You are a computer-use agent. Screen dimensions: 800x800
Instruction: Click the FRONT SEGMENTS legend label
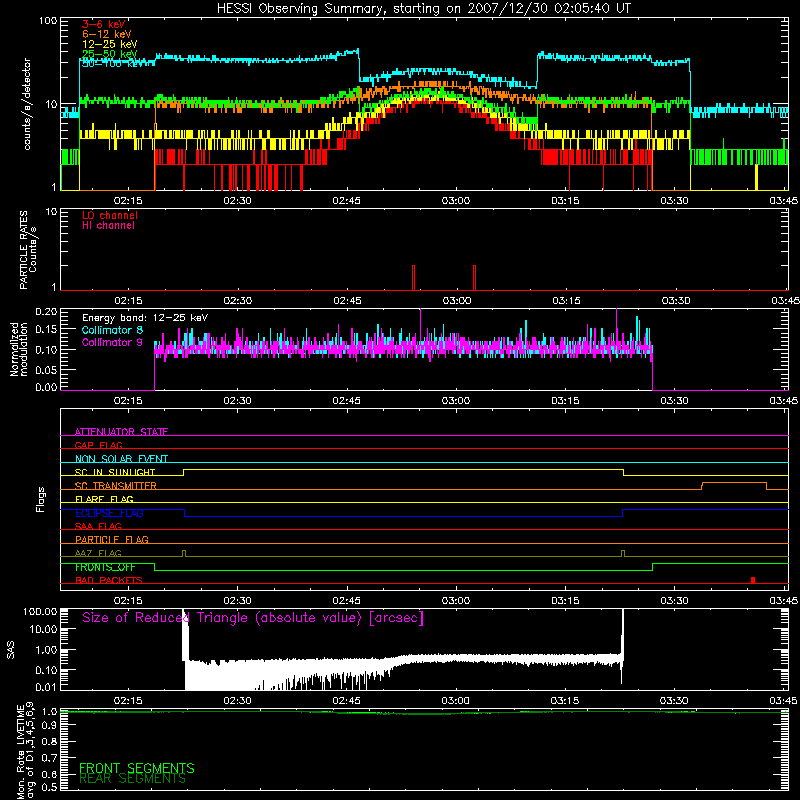[x=137, y=768]
